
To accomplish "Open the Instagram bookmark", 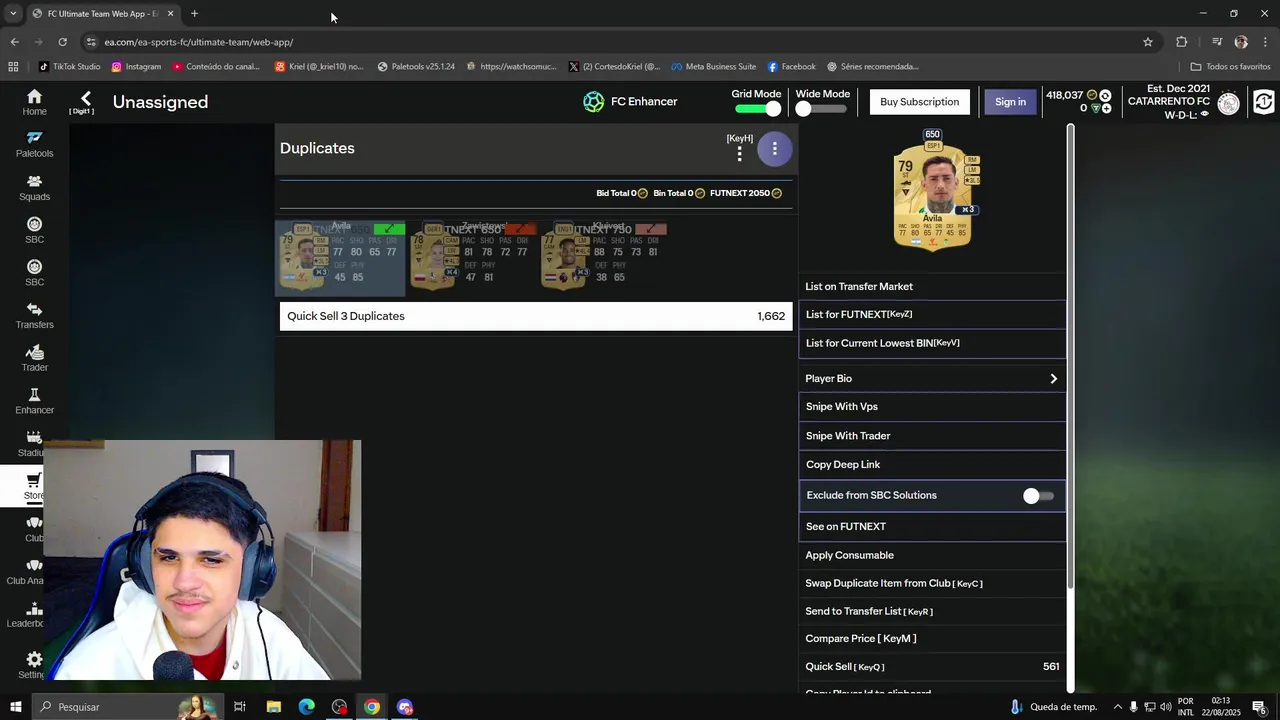I will pos(136,67).
